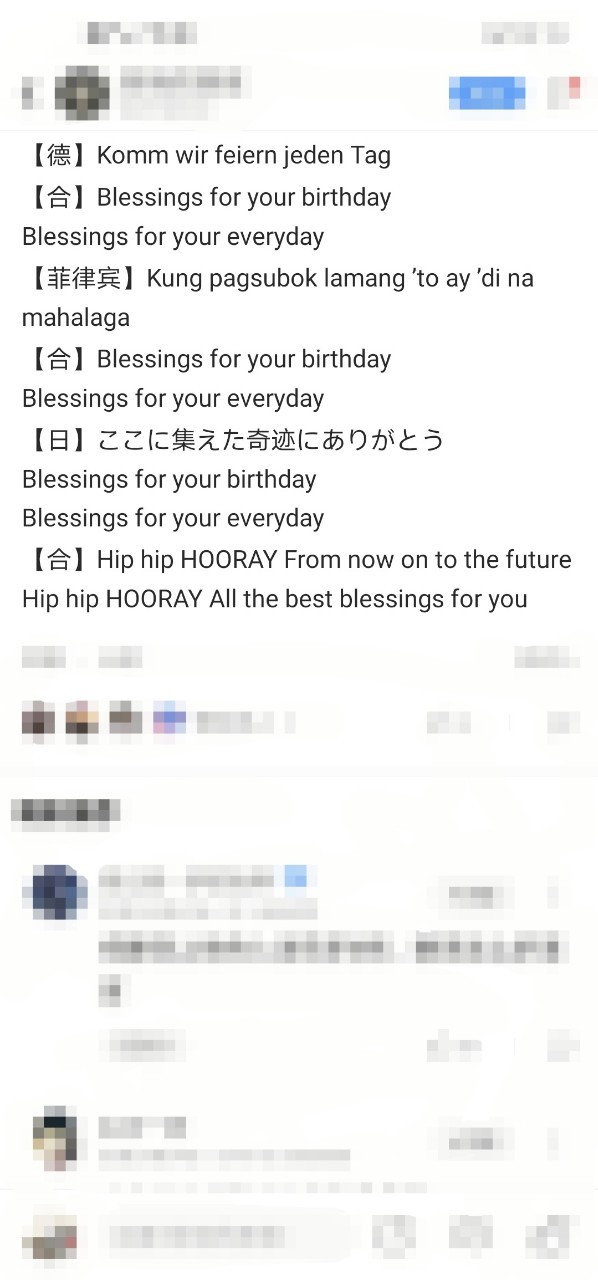
Task: Focus the comment input field in the bottom bar
Action: pyautogui.click(x=226, y=1237)
